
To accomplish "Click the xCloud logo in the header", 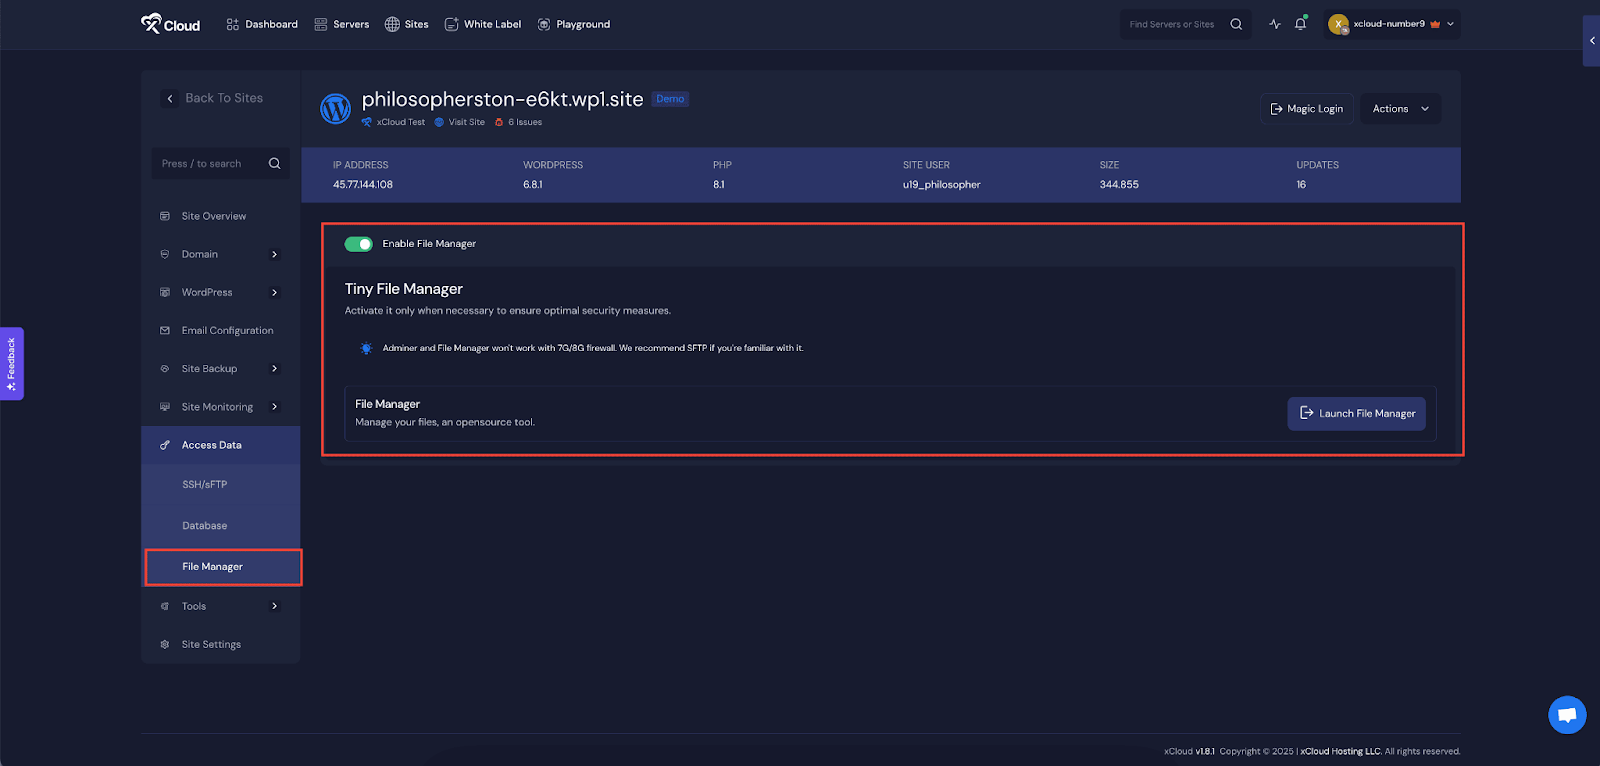I will click(170, 24).
